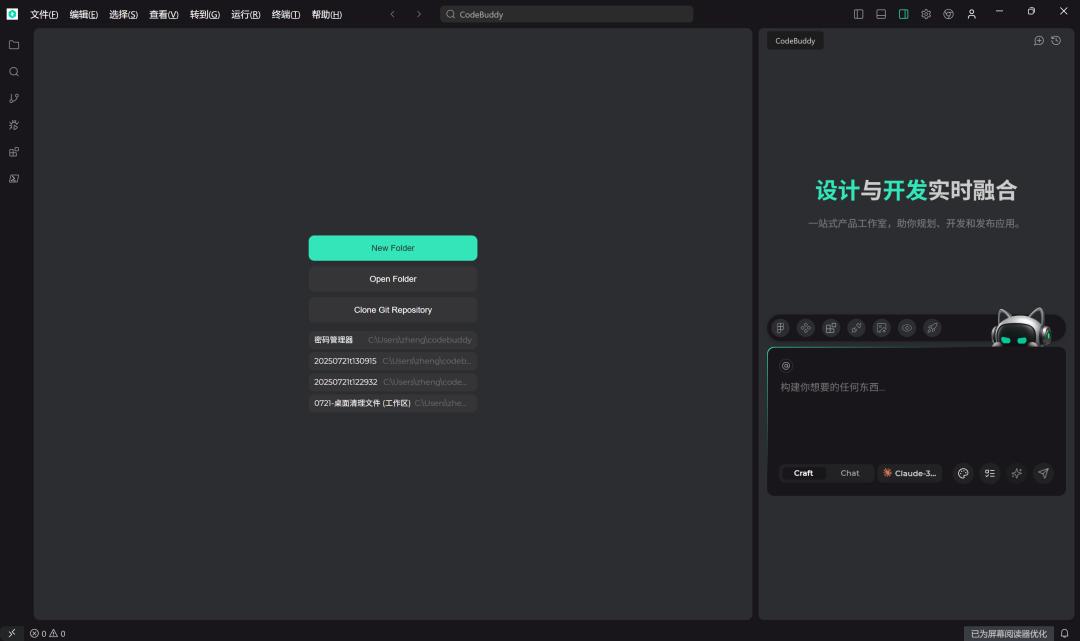Screen dimensions: 1080x641
Task: Open the Claude-3... model dropdown
Action: pyautogui.click(x=910, y=473)
